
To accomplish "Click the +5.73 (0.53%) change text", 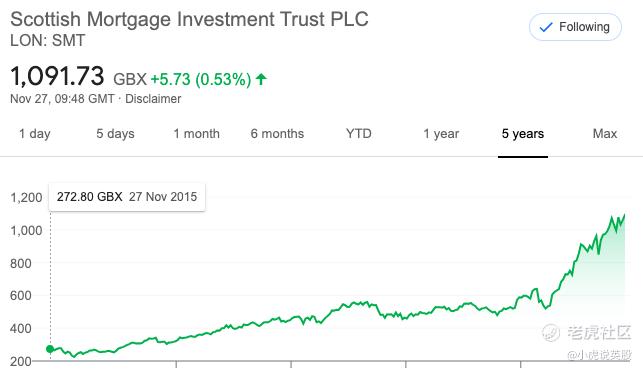I will (x=201, y=79).
